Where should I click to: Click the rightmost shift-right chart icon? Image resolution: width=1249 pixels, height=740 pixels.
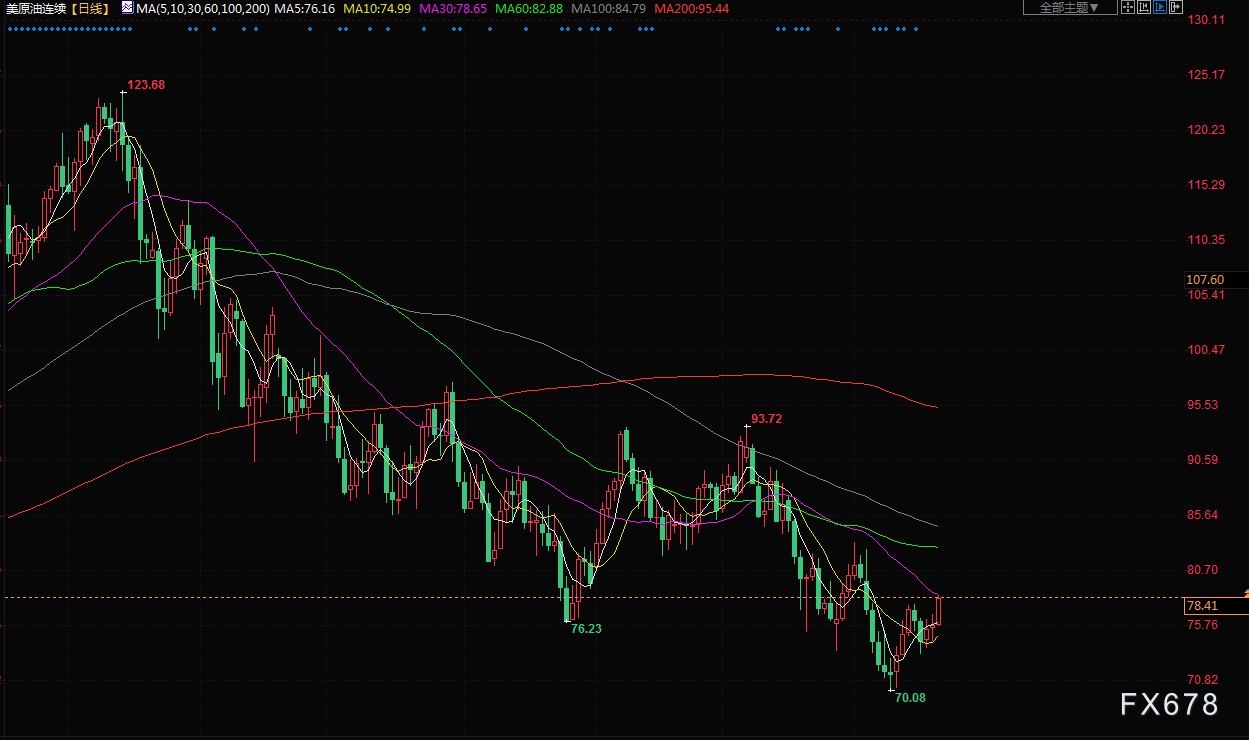1176,8
